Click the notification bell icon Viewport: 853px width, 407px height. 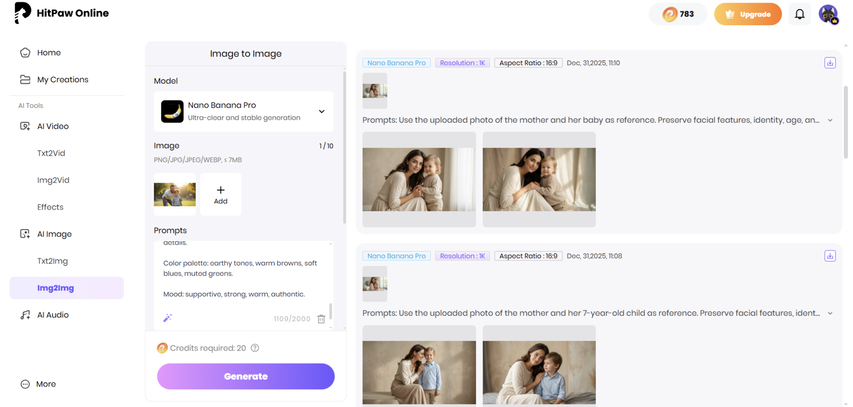point(799,14)
